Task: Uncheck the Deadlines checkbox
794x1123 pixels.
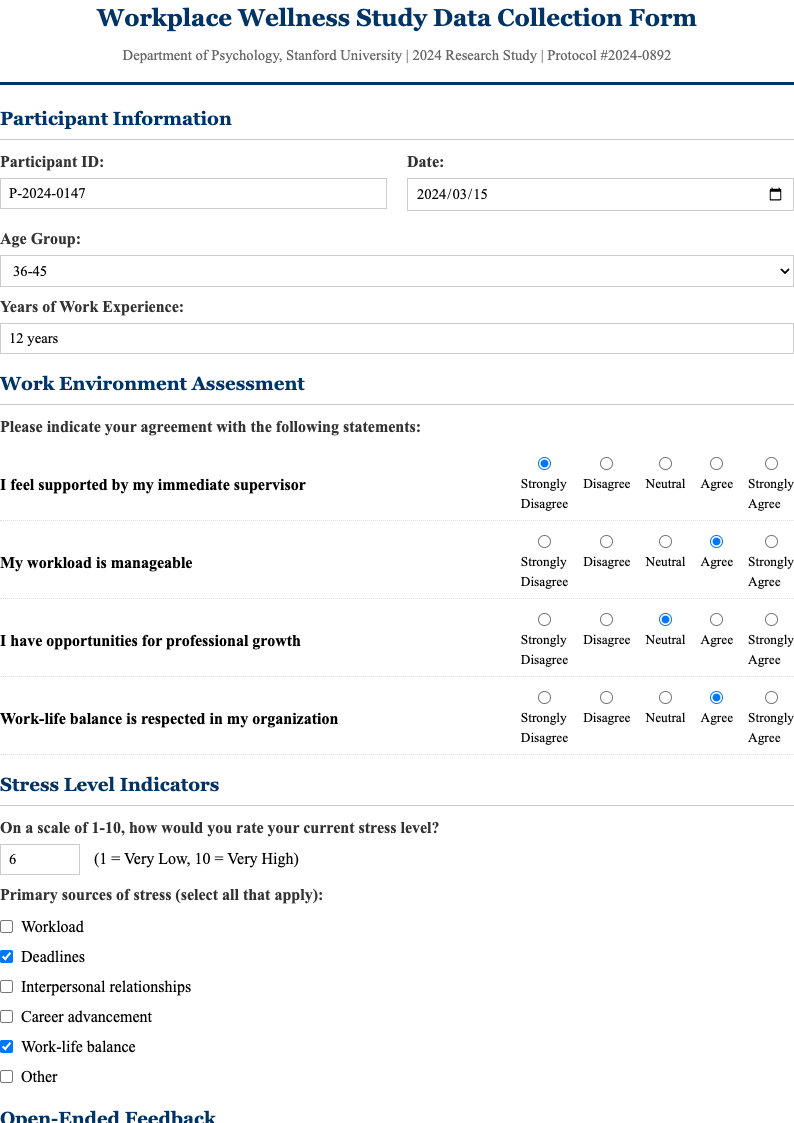Action: [x=6, y=956]
